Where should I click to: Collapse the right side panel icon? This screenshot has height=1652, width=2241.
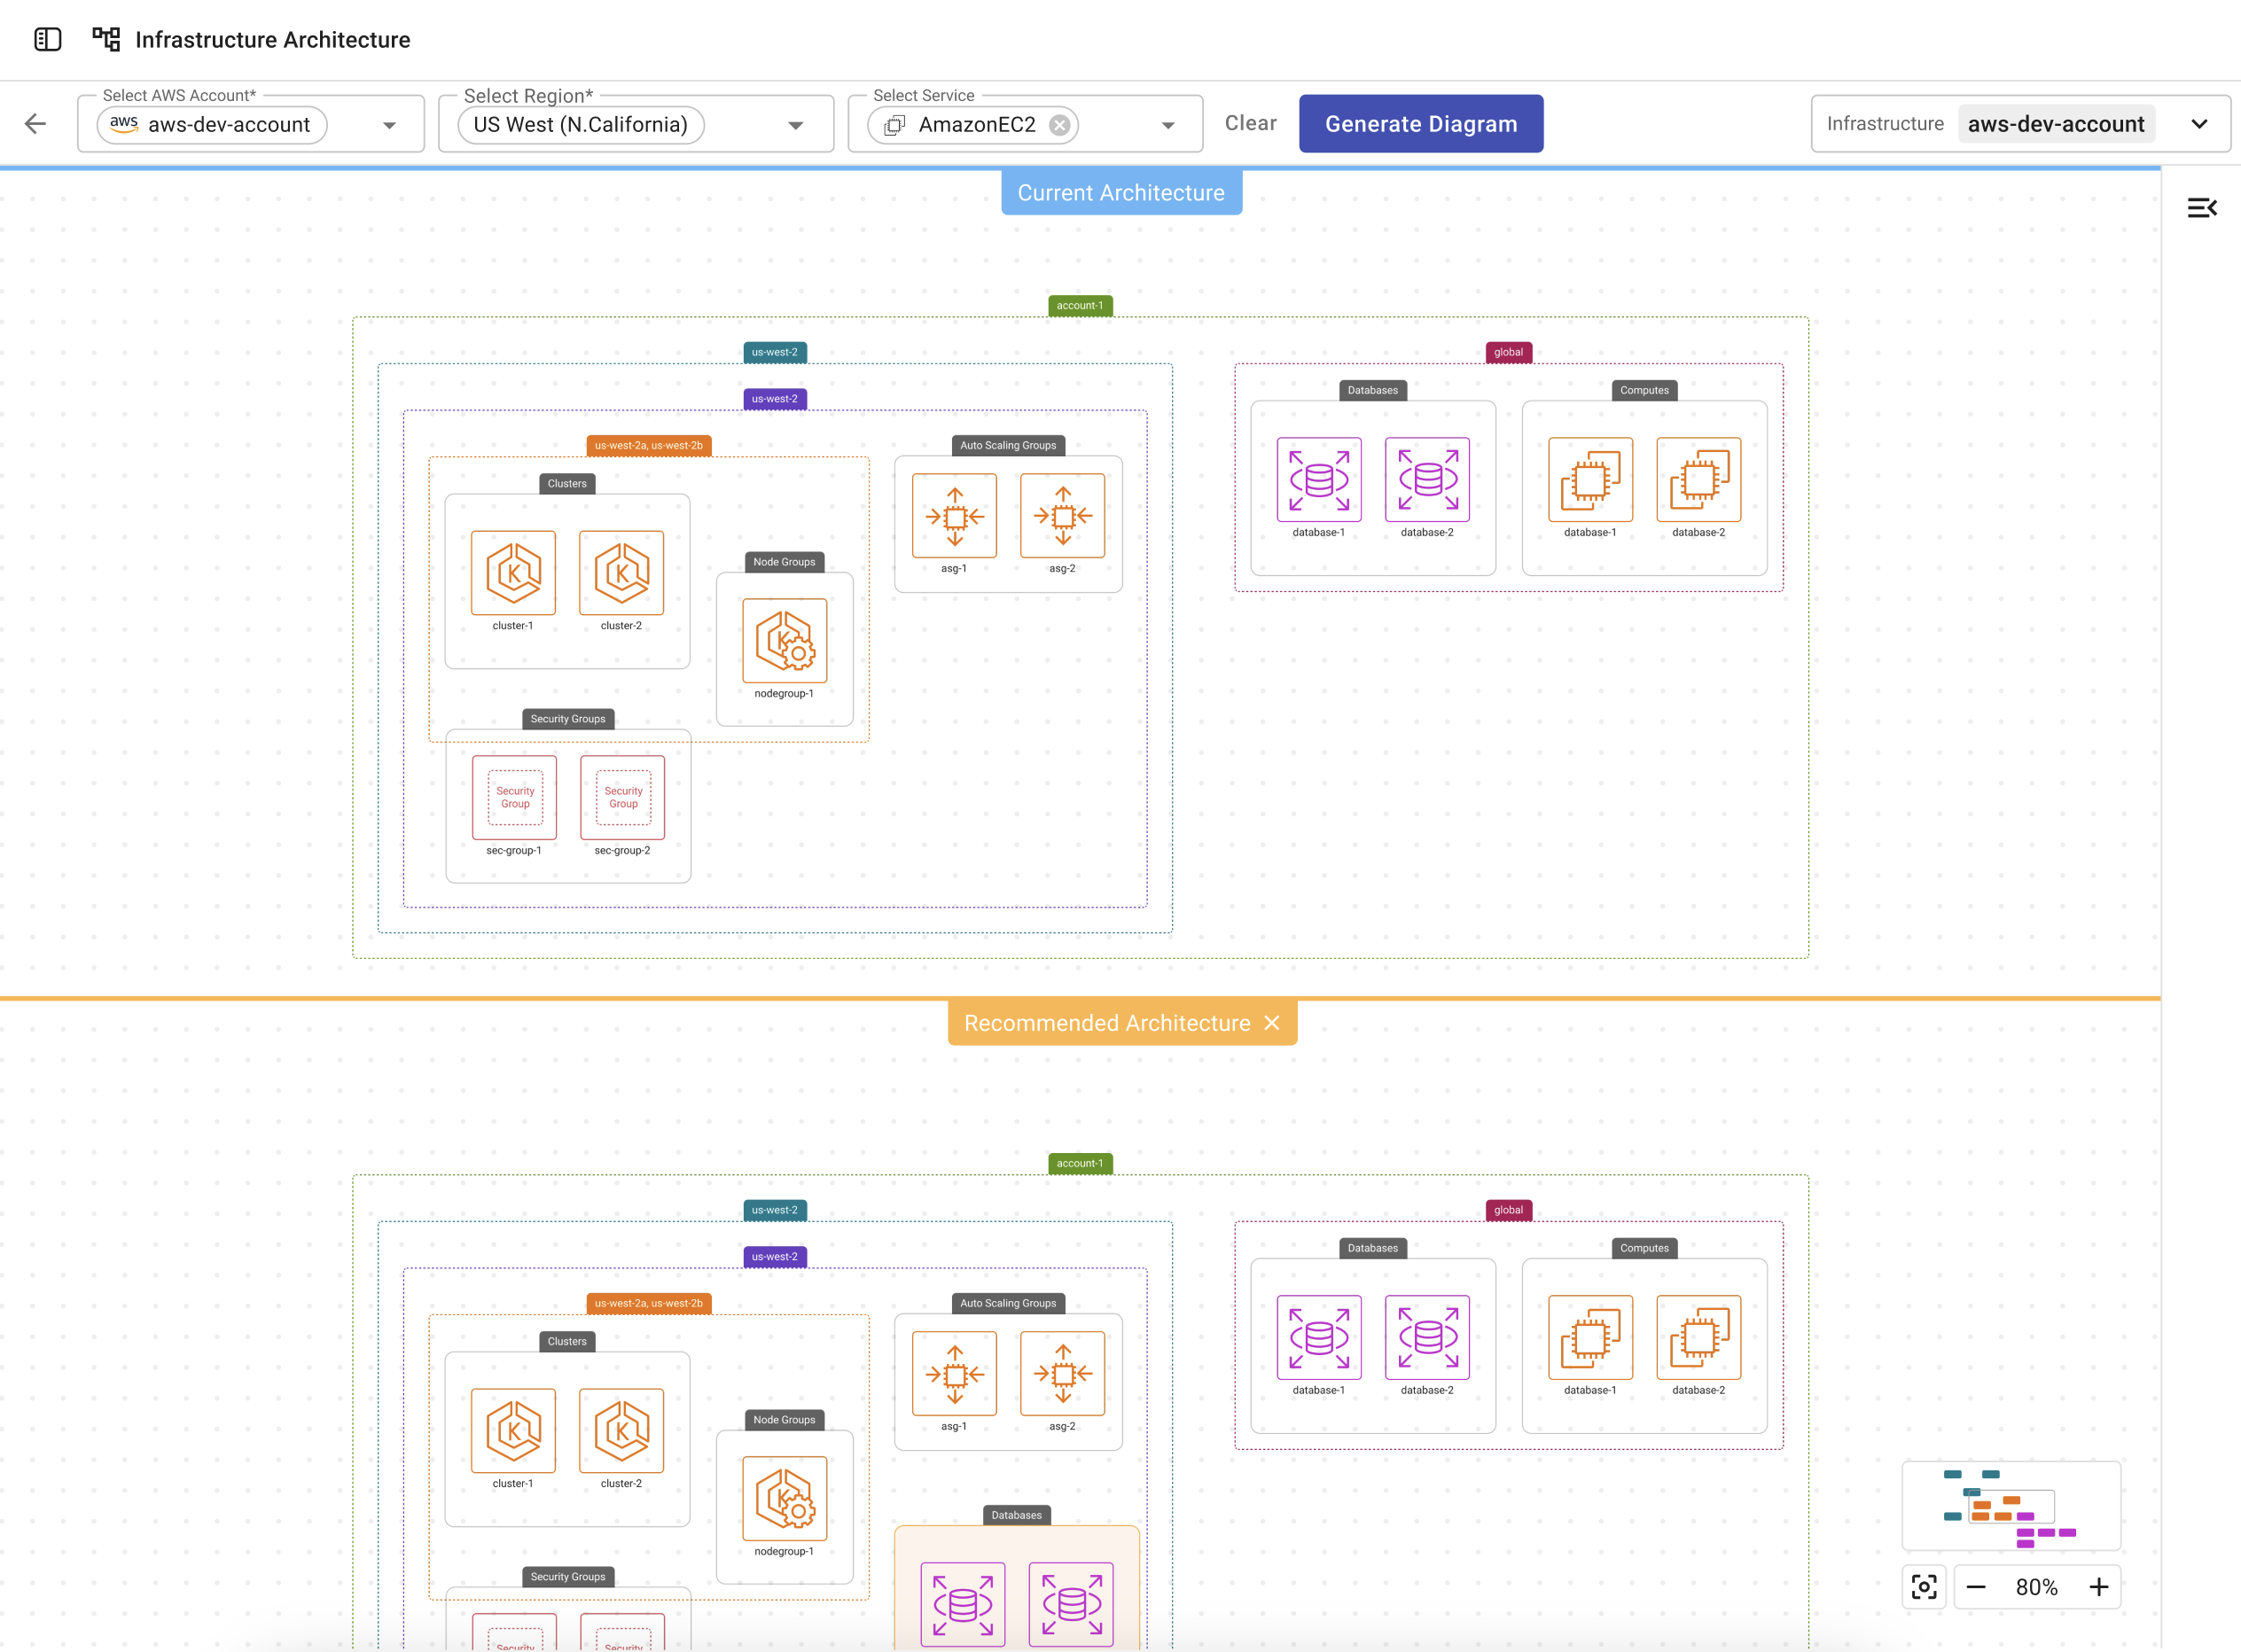pyautogui.click(x=2202, y=208)
